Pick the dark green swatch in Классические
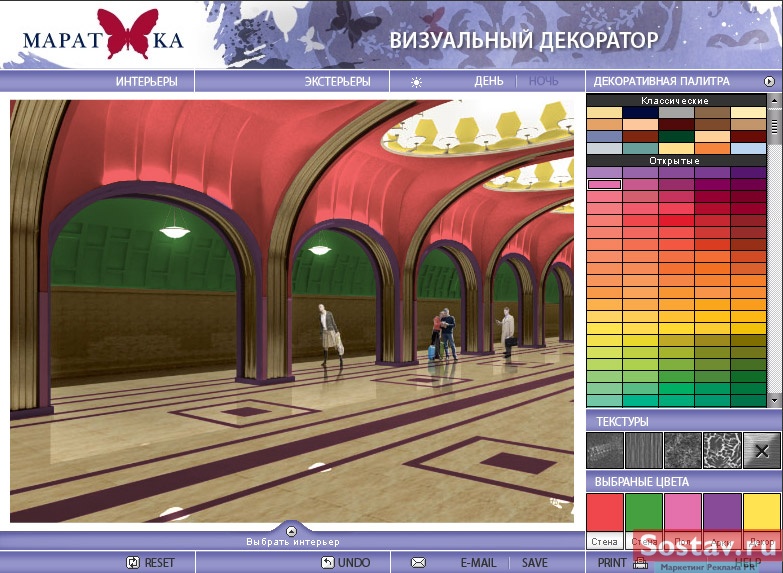Viewport: 783px width, 573px height. 676,136
